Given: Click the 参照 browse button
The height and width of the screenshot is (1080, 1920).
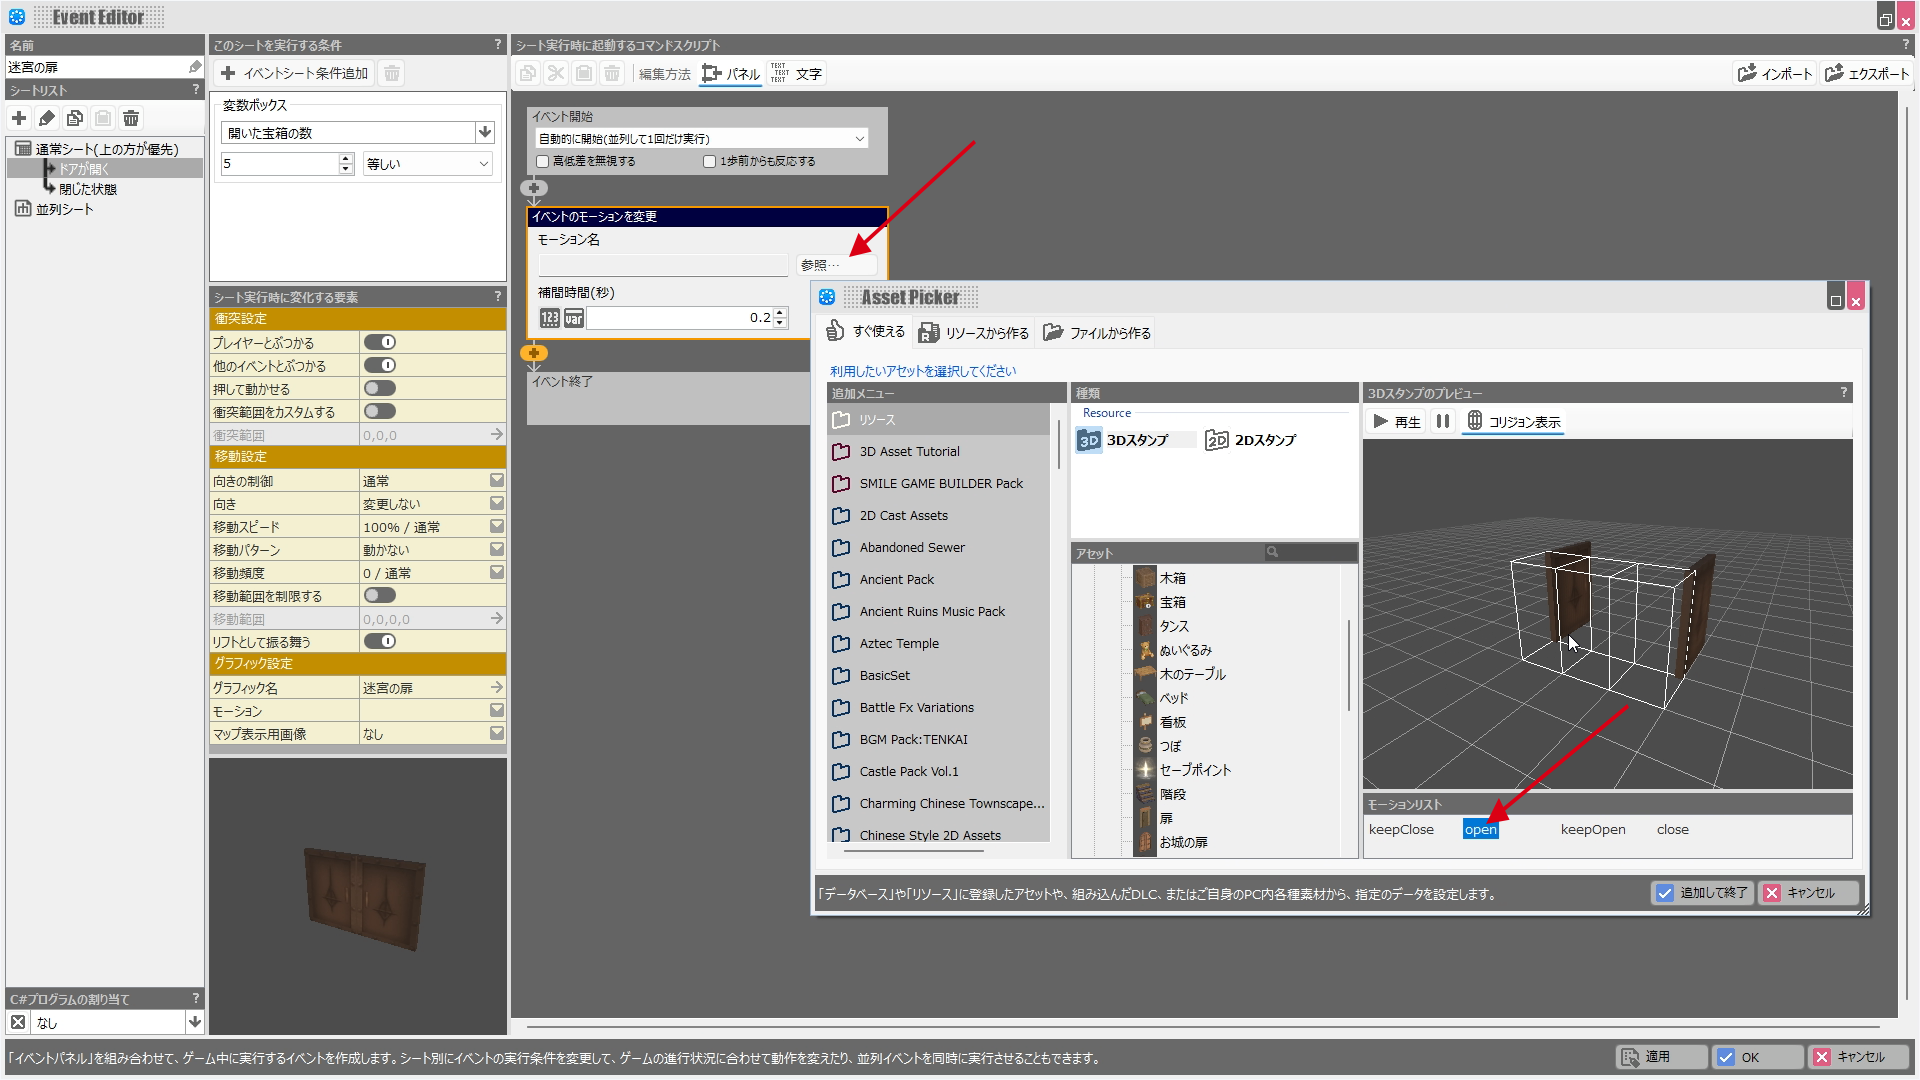Looking at the screenshot, I should 837,265.
